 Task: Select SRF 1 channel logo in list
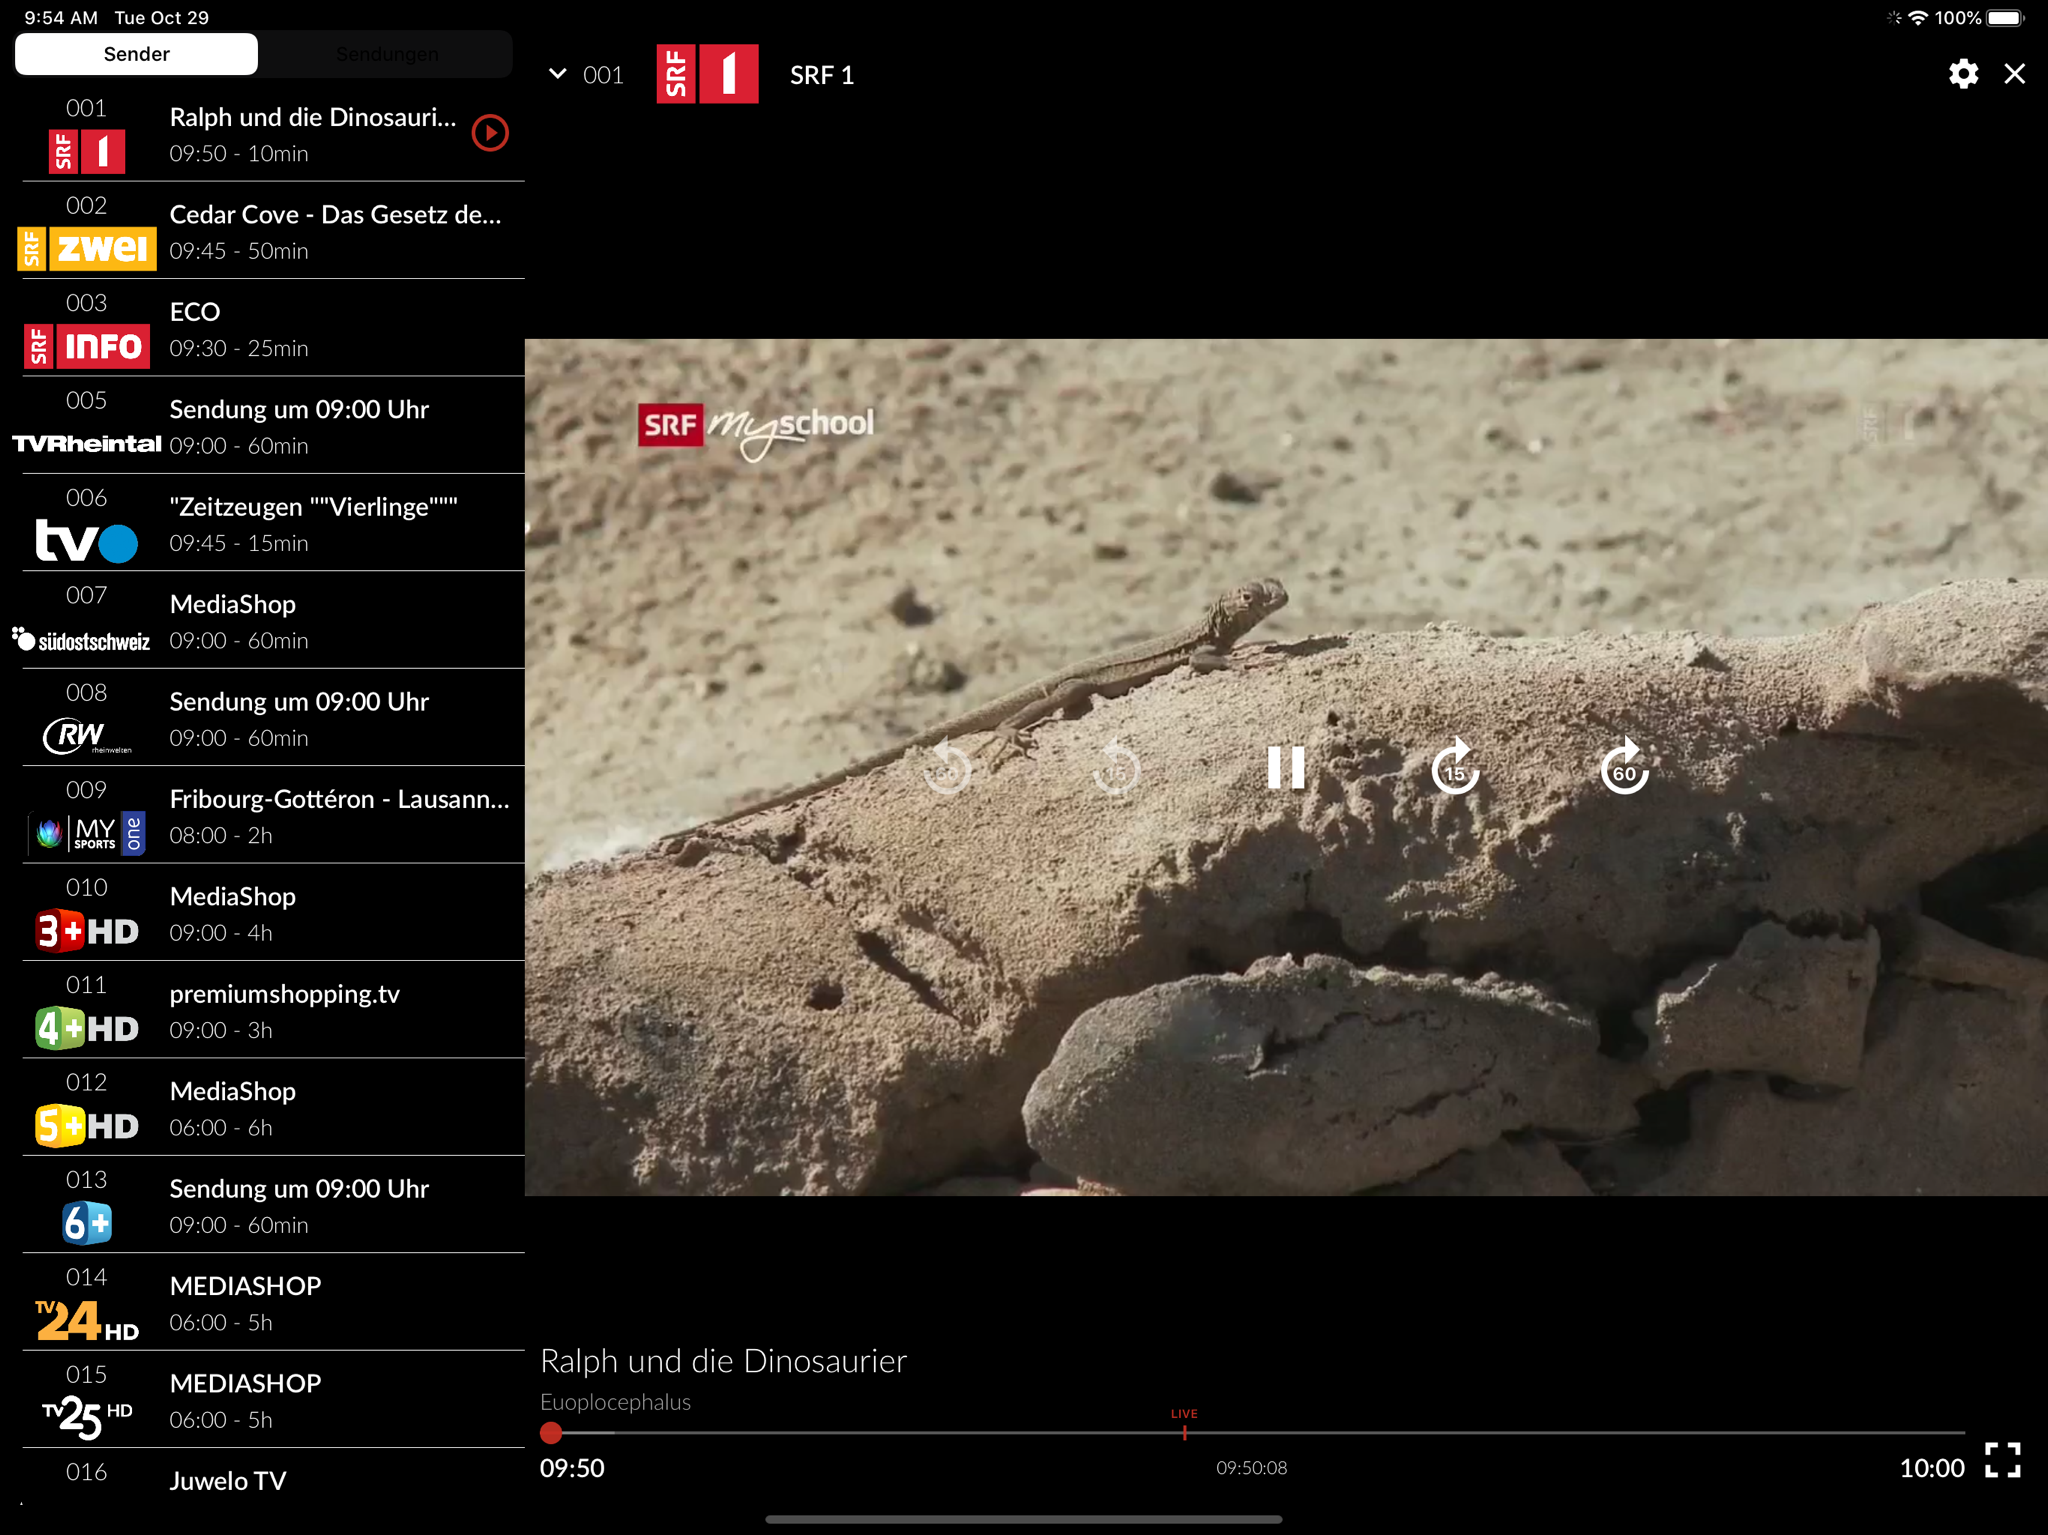tap(87, 152)
